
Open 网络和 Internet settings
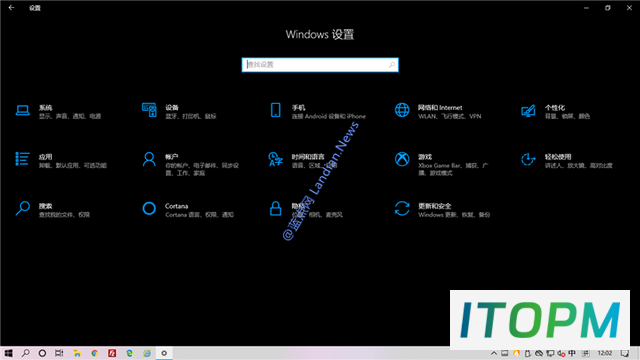[438, 111]
